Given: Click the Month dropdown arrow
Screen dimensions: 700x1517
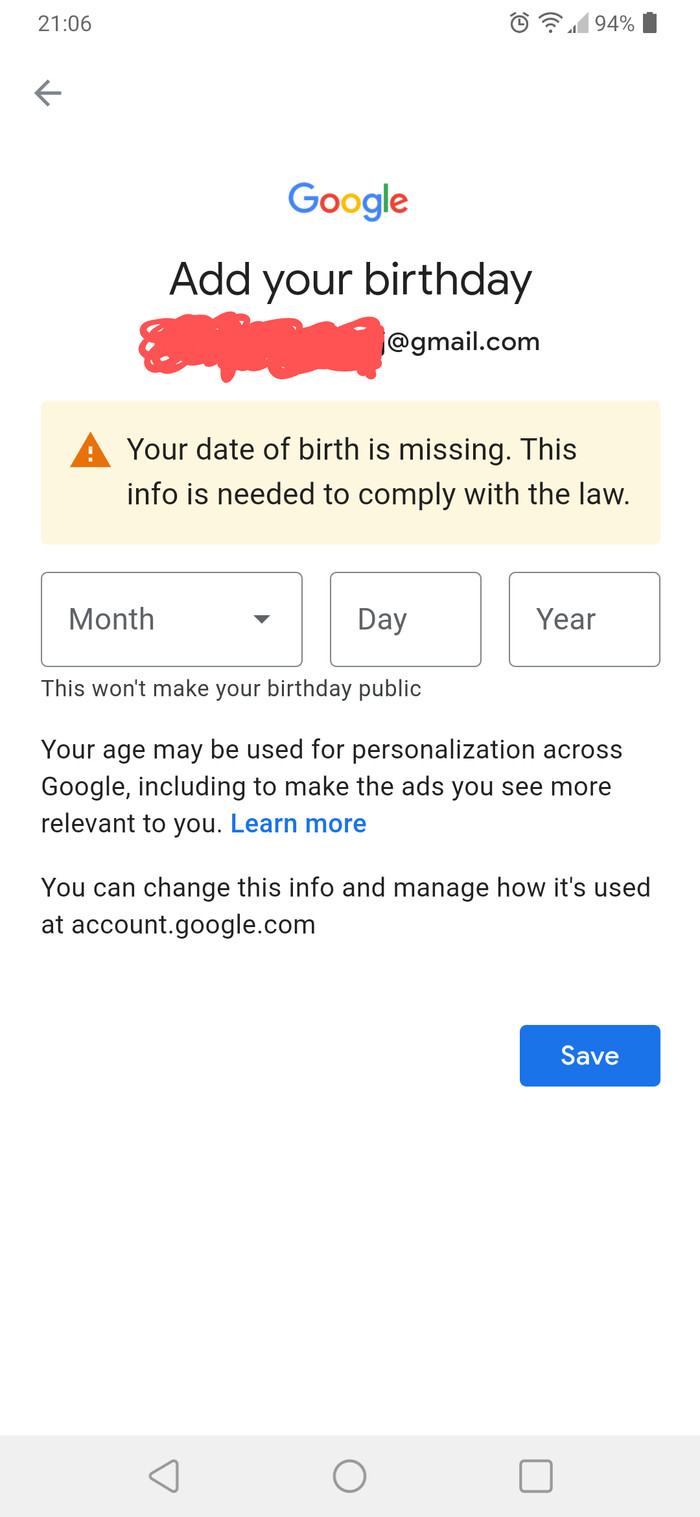Looking at the screenshot, I should point(261,619).
